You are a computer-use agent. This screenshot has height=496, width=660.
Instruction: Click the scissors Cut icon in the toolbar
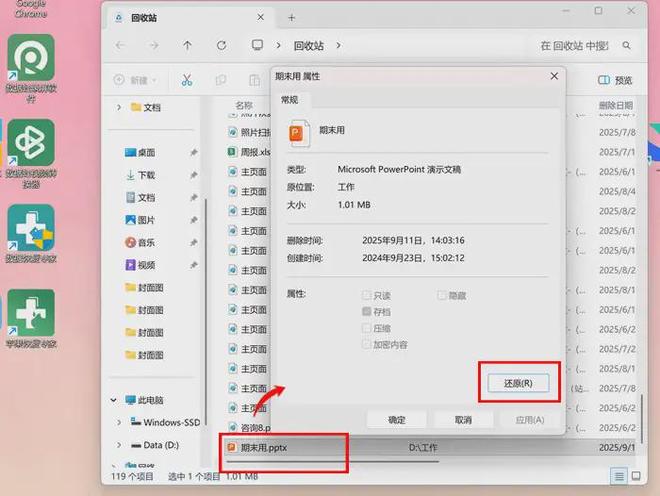pyautogui.click(x=187, y=80)
